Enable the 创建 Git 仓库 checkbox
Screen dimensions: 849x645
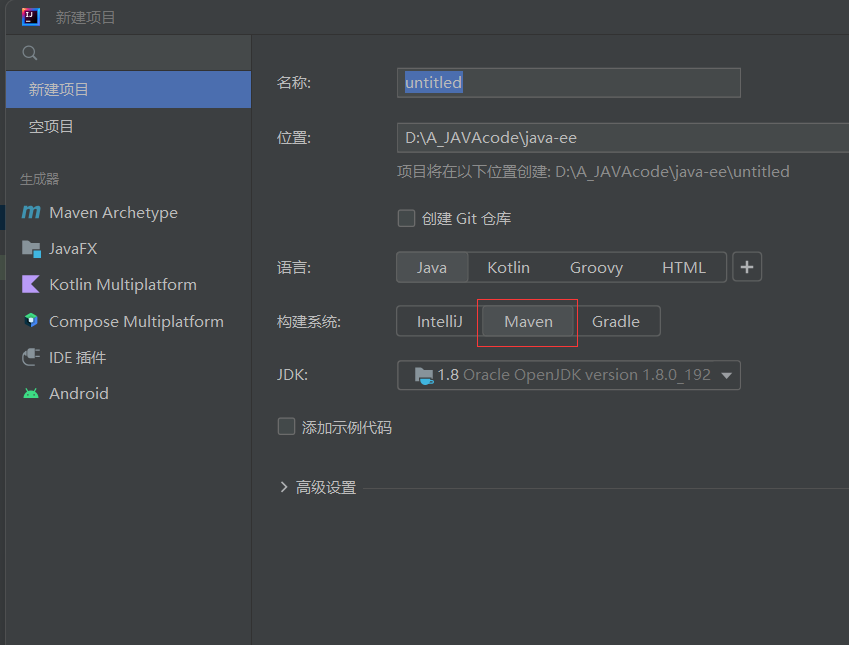tap(406, 218)
